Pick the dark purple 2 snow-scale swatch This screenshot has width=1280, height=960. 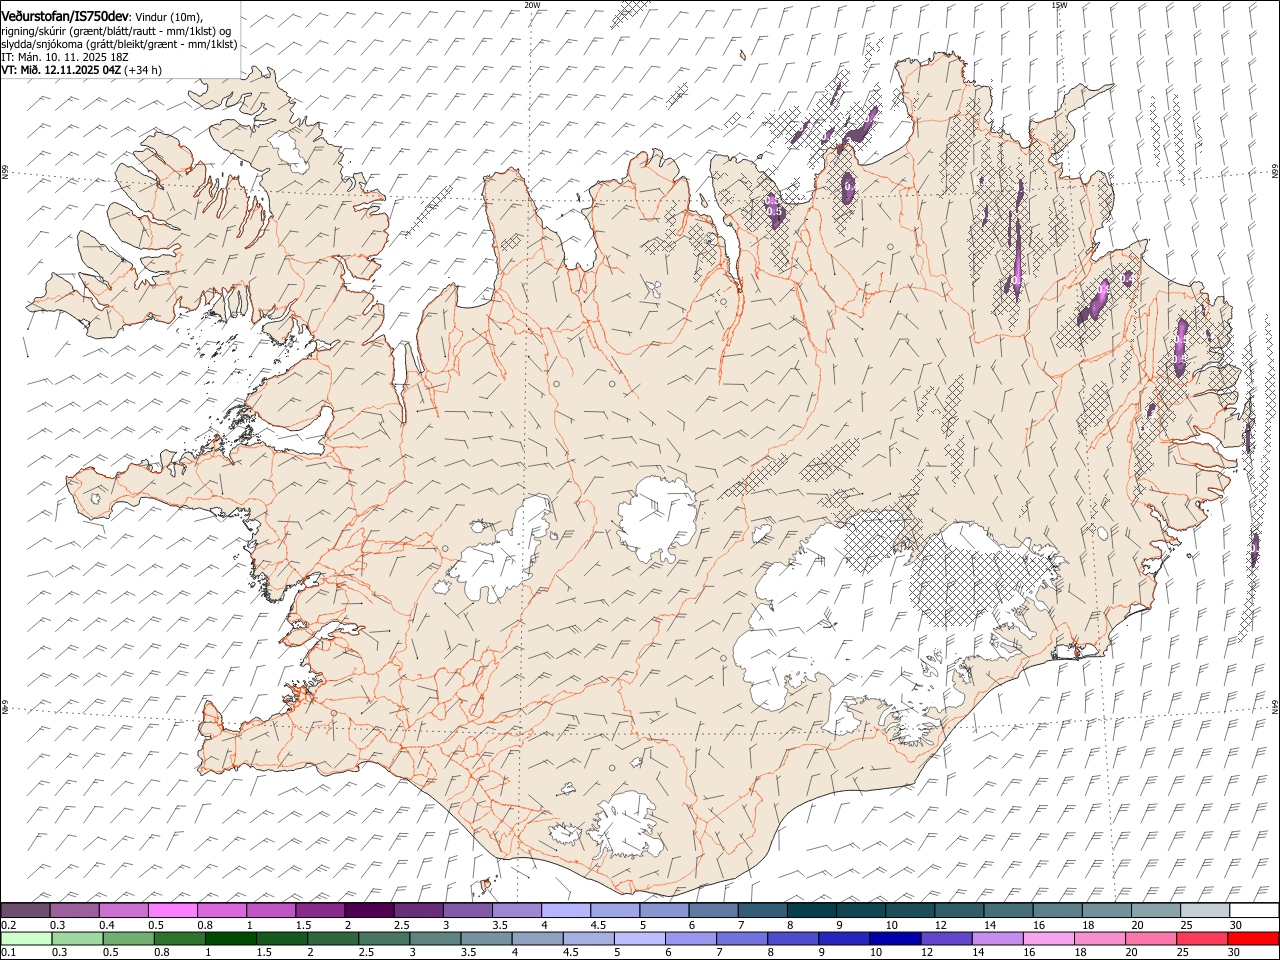pyautogui.click(x=369, y=911)
